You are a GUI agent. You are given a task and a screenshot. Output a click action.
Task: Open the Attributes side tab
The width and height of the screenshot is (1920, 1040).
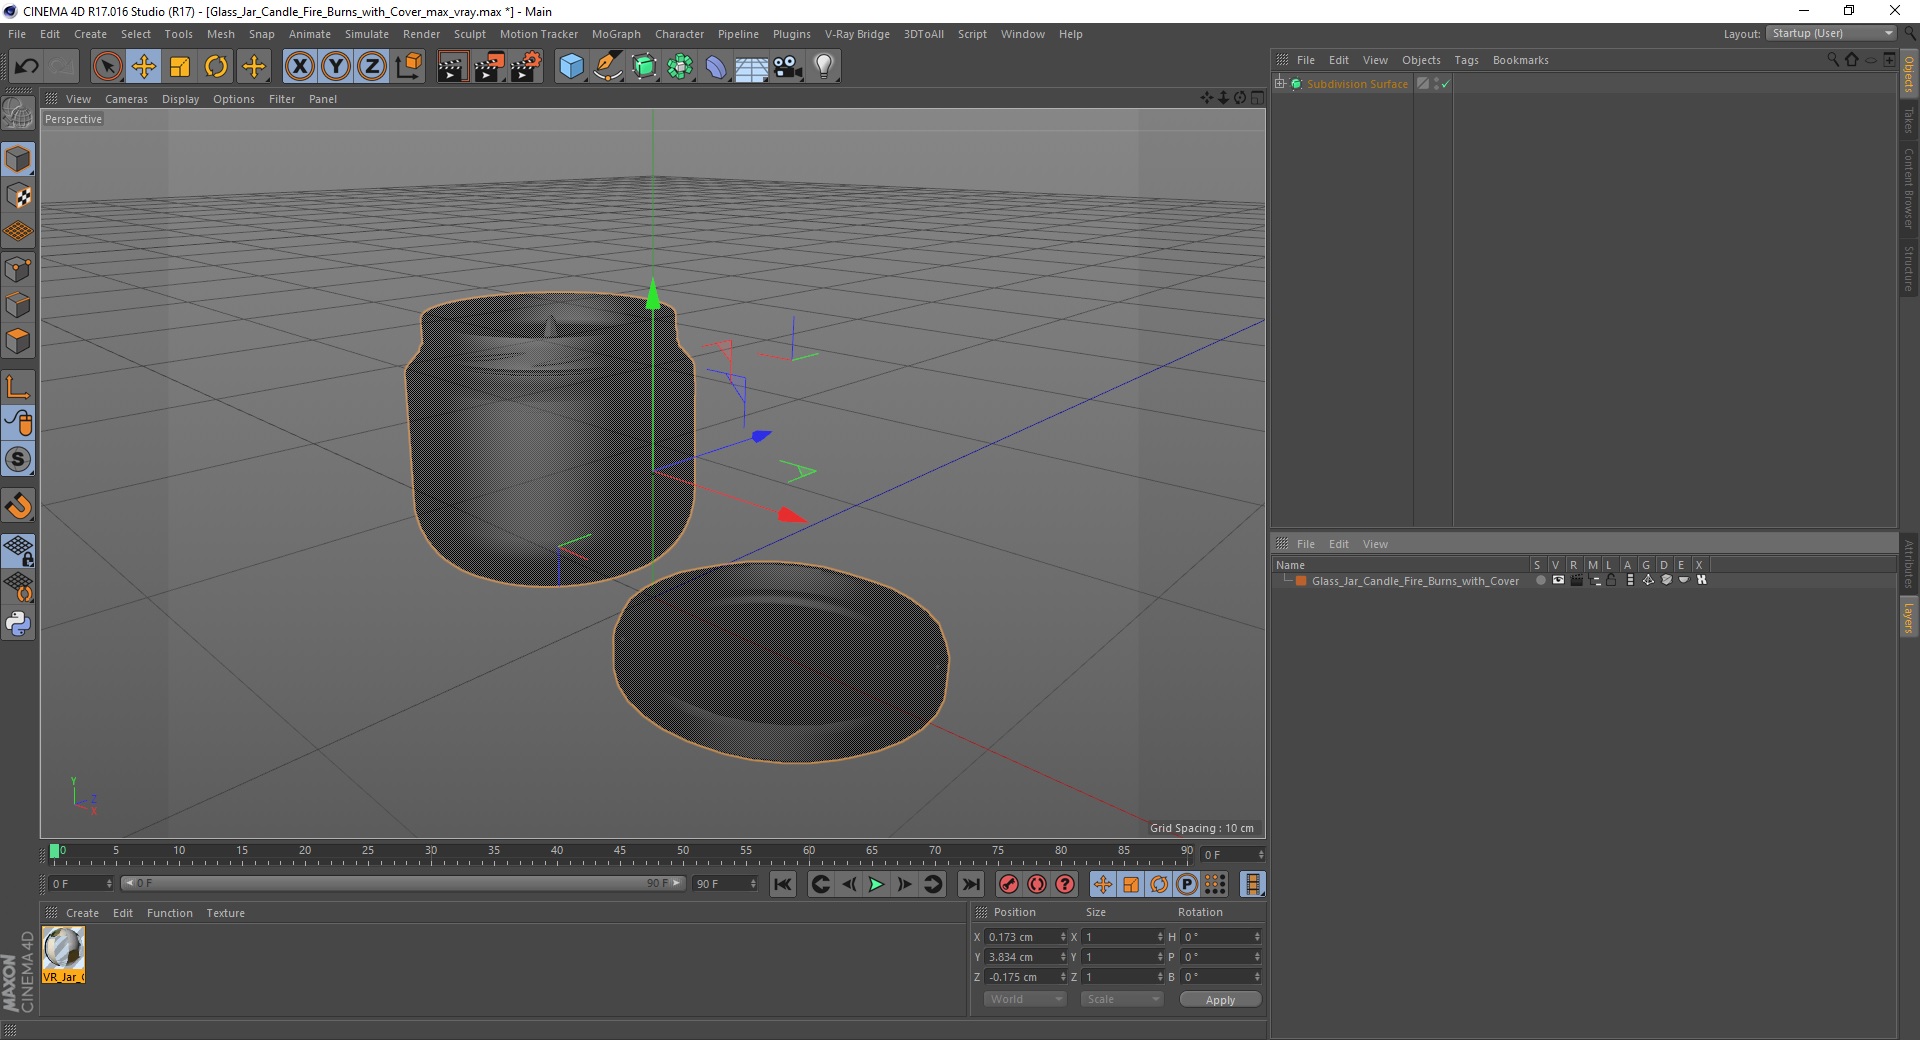[x=1908, y=564]
